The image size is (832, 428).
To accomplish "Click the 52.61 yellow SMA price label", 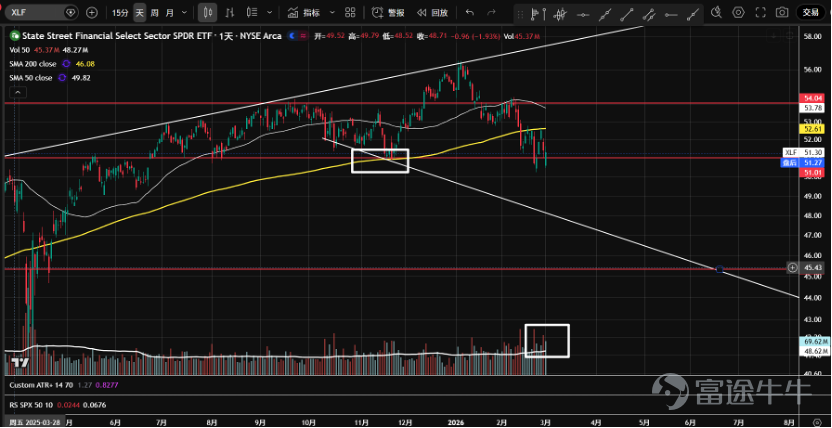I will (x=811, y=128).
